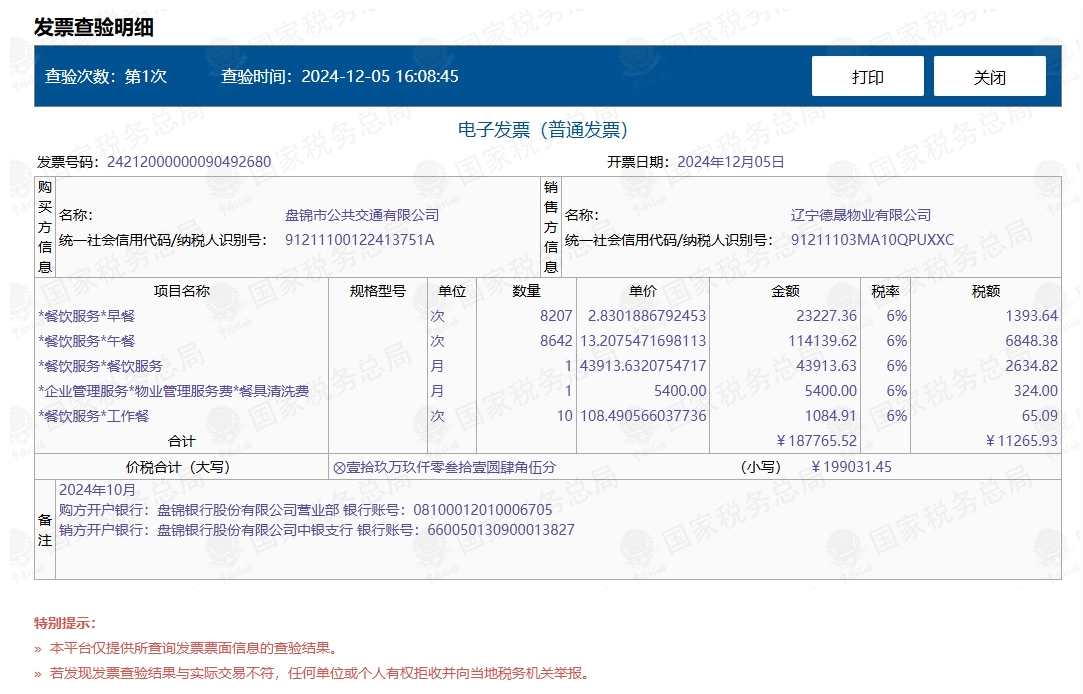Select tax value 324.00

click(x=1035, y=391)
